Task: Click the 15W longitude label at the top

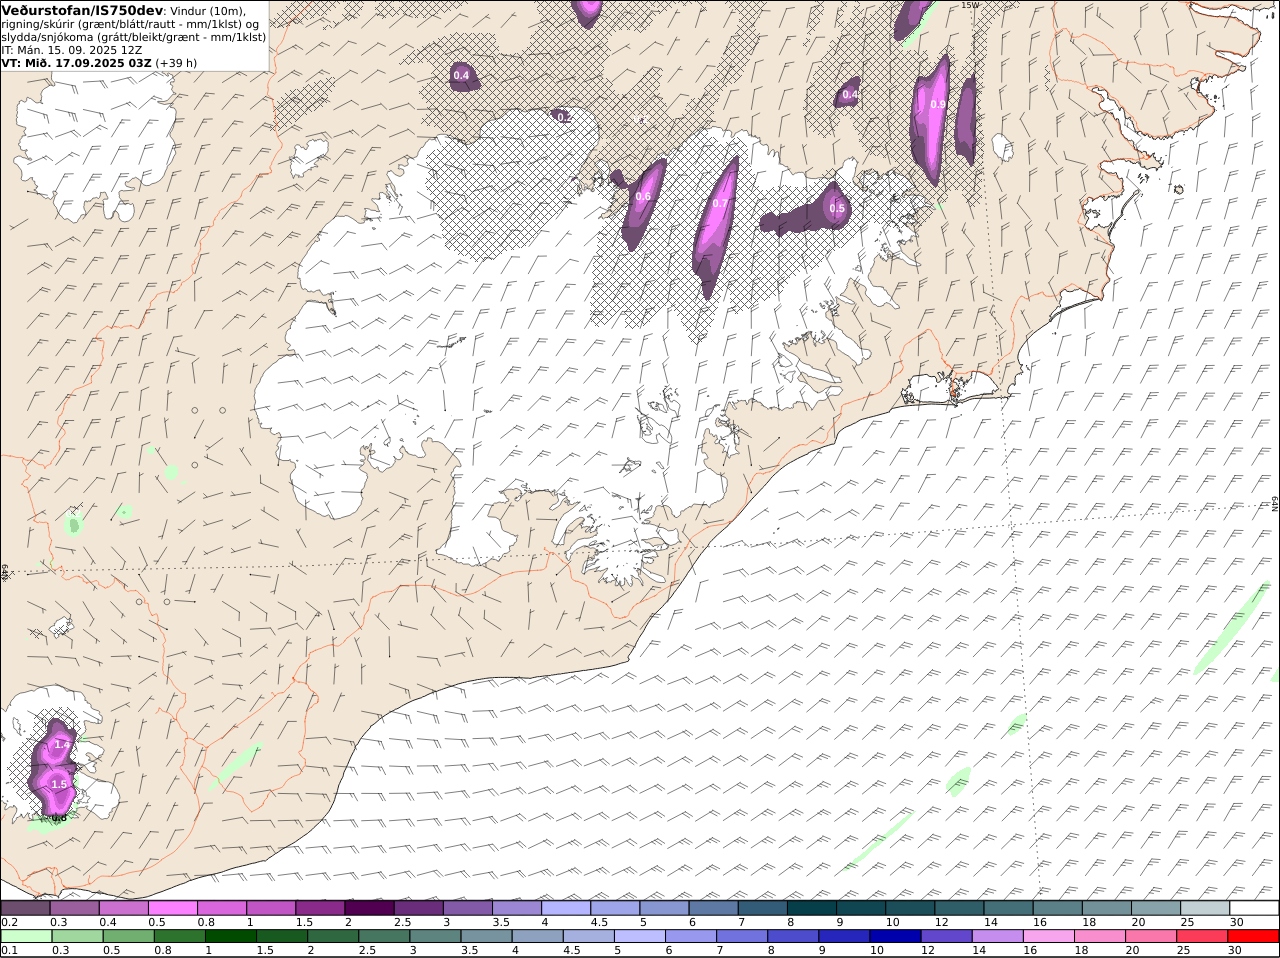Action: pyautogui.click(x=969, y=5)
